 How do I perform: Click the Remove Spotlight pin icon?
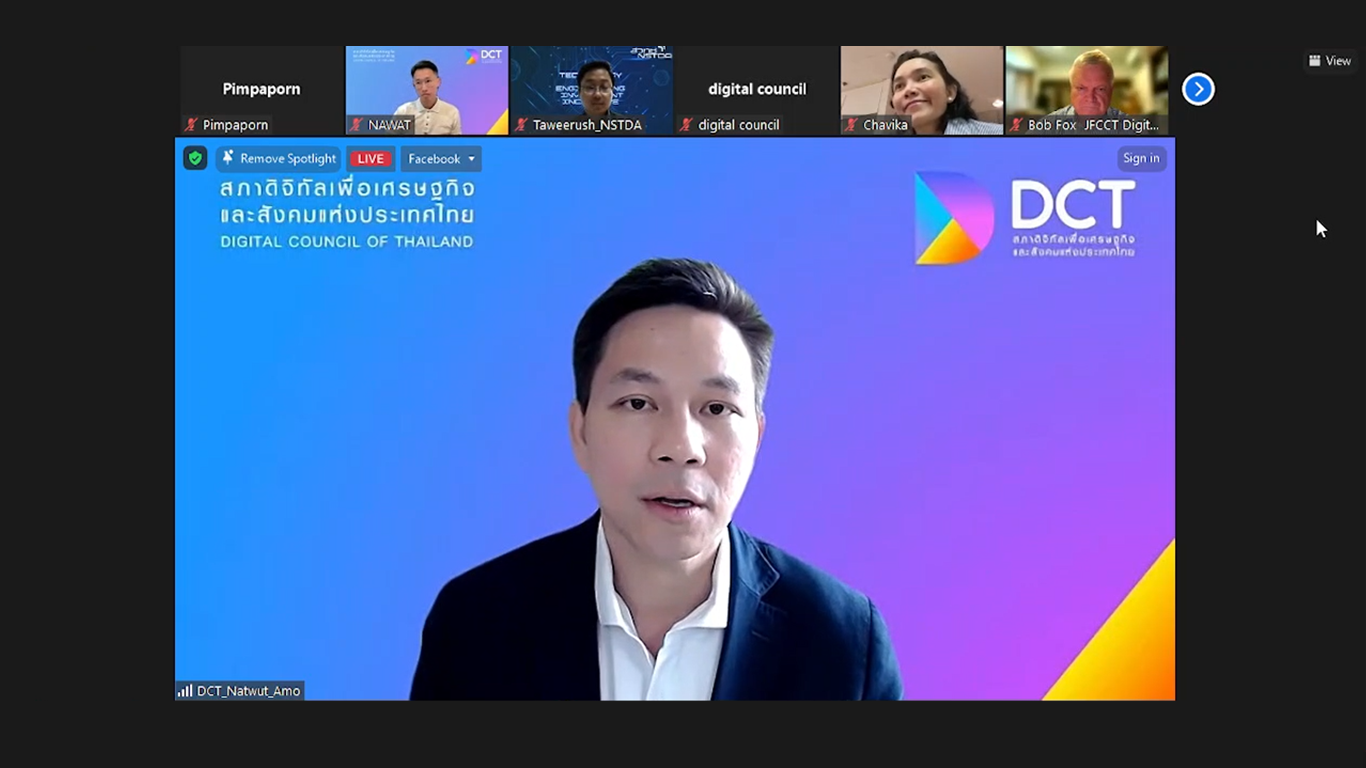pyautogui.click(x=228, y=158)
